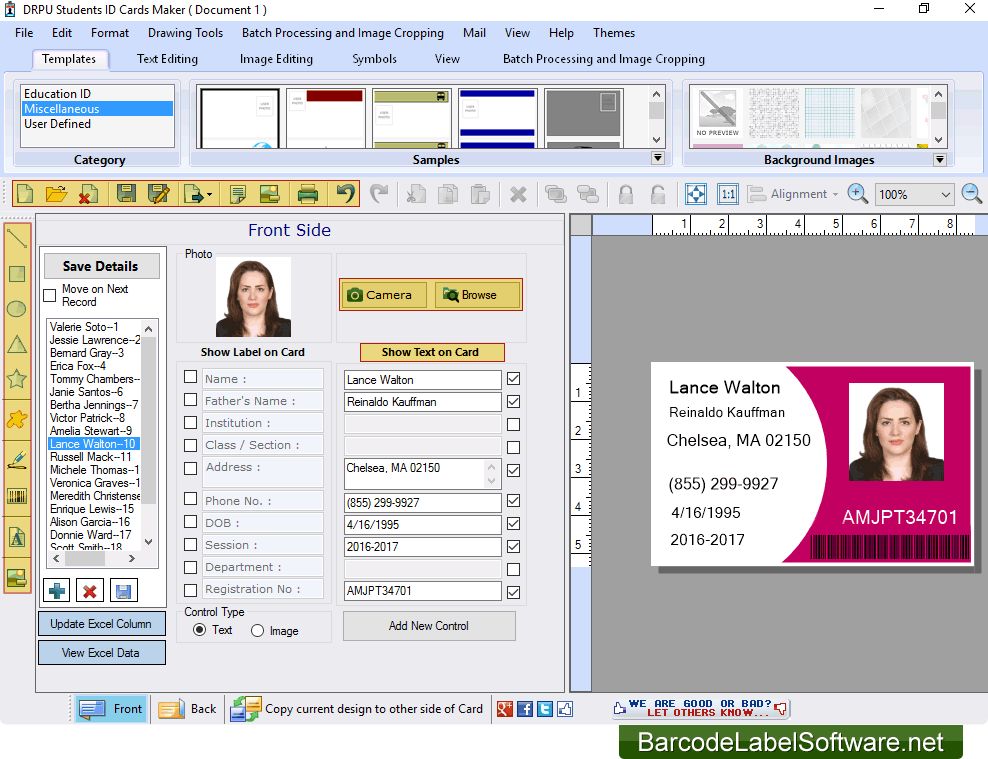
Task: Switch to the Symbols tab
Action: pos(374,59)
